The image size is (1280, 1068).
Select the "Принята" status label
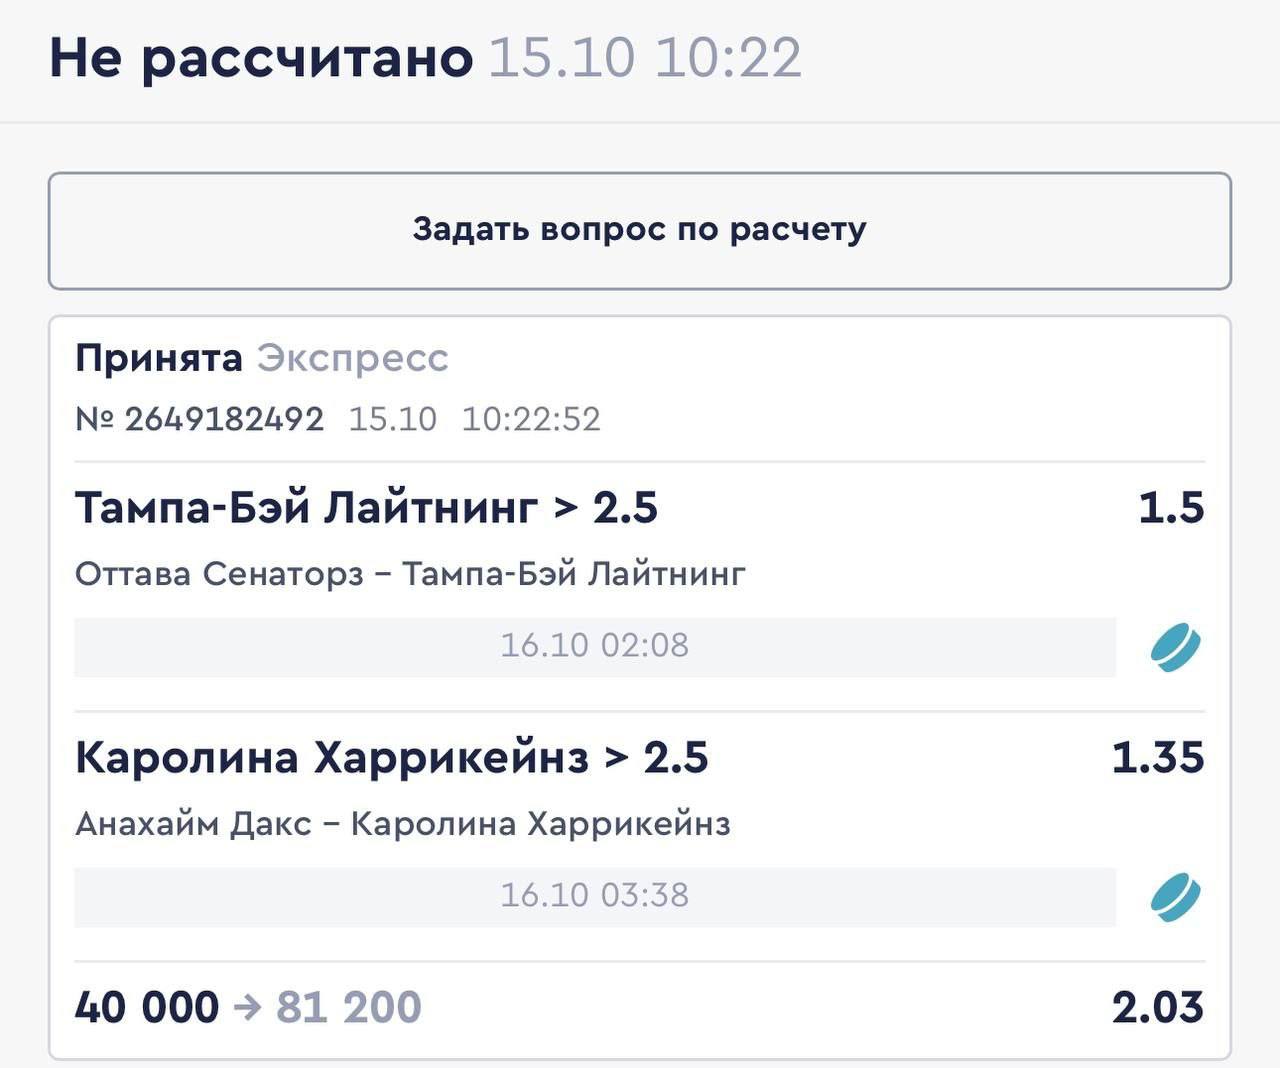tap(159, 358)
